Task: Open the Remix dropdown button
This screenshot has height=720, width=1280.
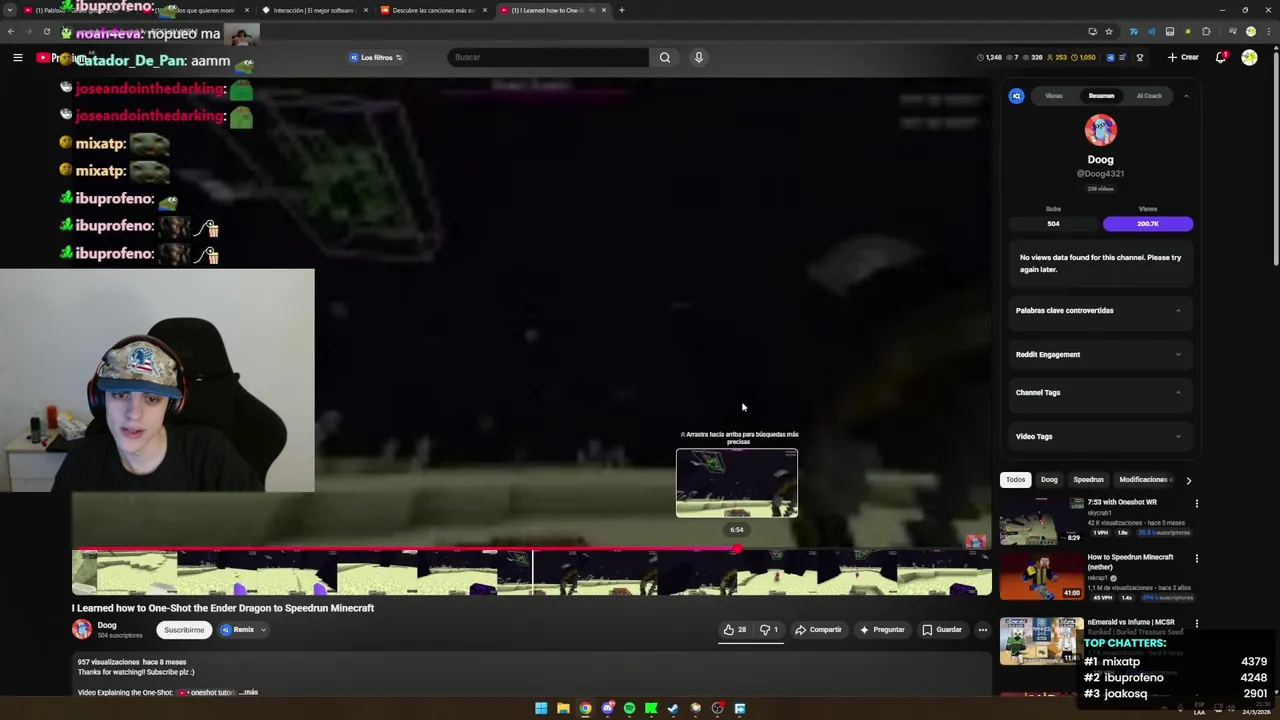Action: click(244, 630)
